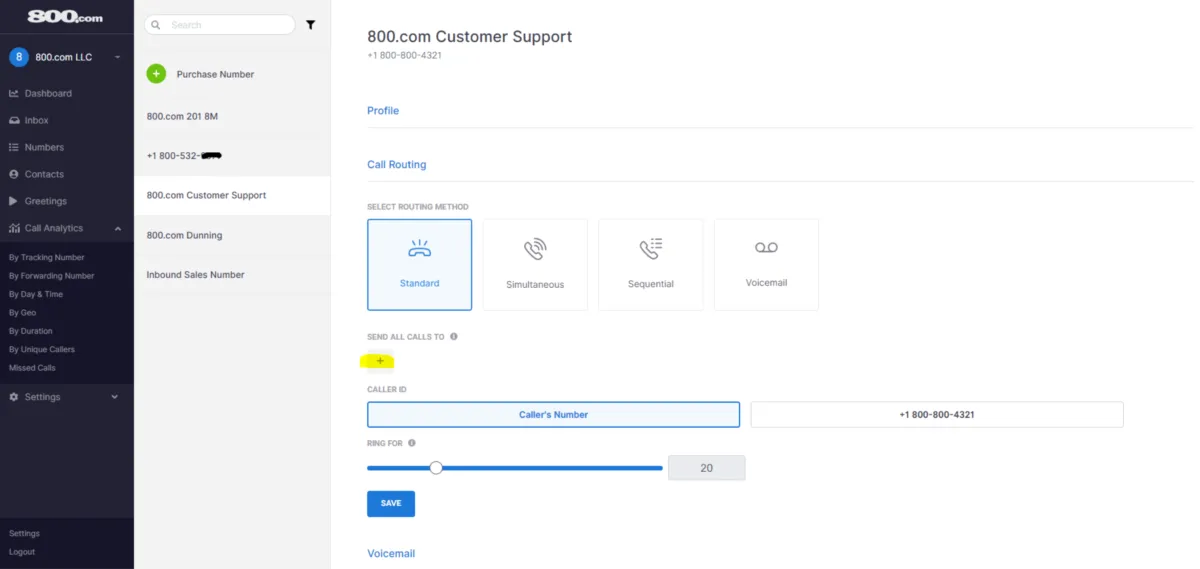Click the 800.com logo
Image resolution: width=1200 pixels, height=569 pixels.
[65, 17]
